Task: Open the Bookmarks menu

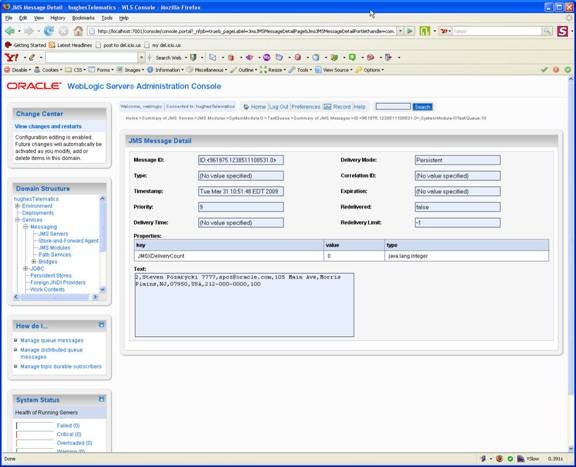Action: pyautogui.click(x=83, y=18)
